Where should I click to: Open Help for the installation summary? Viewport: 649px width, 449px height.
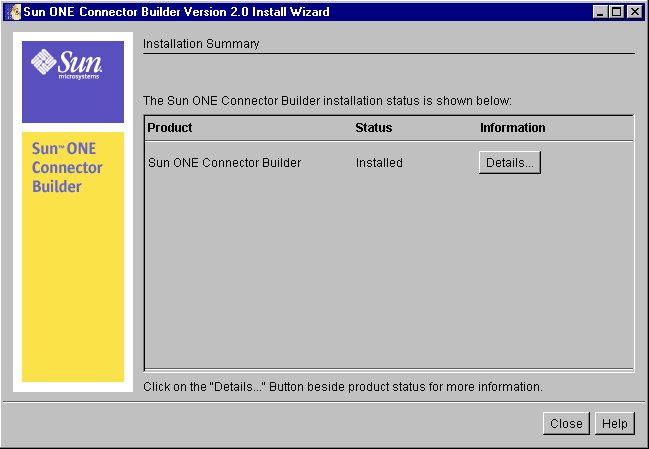point(615,423)
